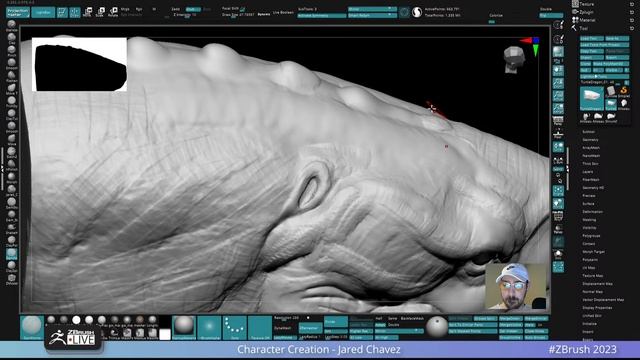Expand the ArrayMesh sub-palette
This screenshot has width=640, height=360.
coord(591,148)
